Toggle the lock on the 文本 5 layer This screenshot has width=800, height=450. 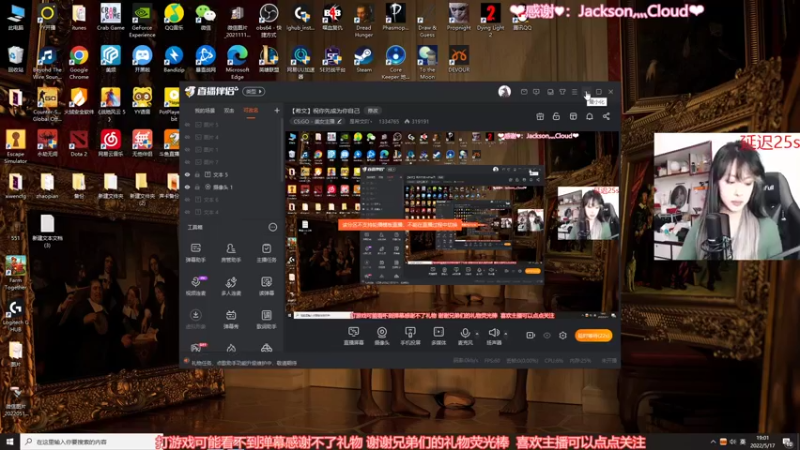pos(197,174)
